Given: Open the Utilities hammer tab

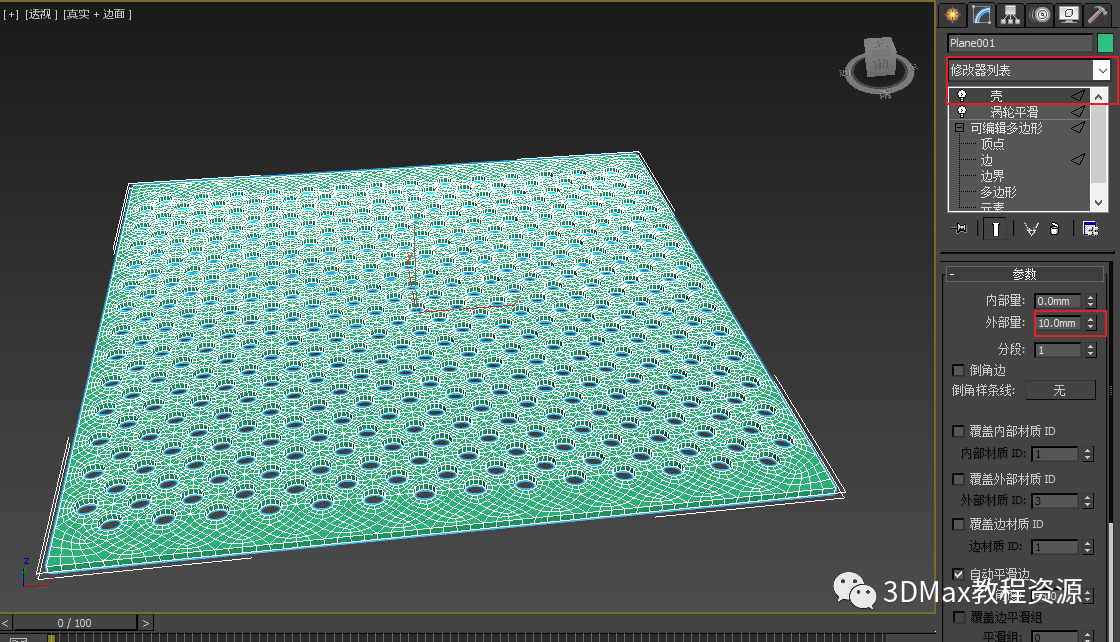Looking at the screenshot, I should coord(1097,15).
